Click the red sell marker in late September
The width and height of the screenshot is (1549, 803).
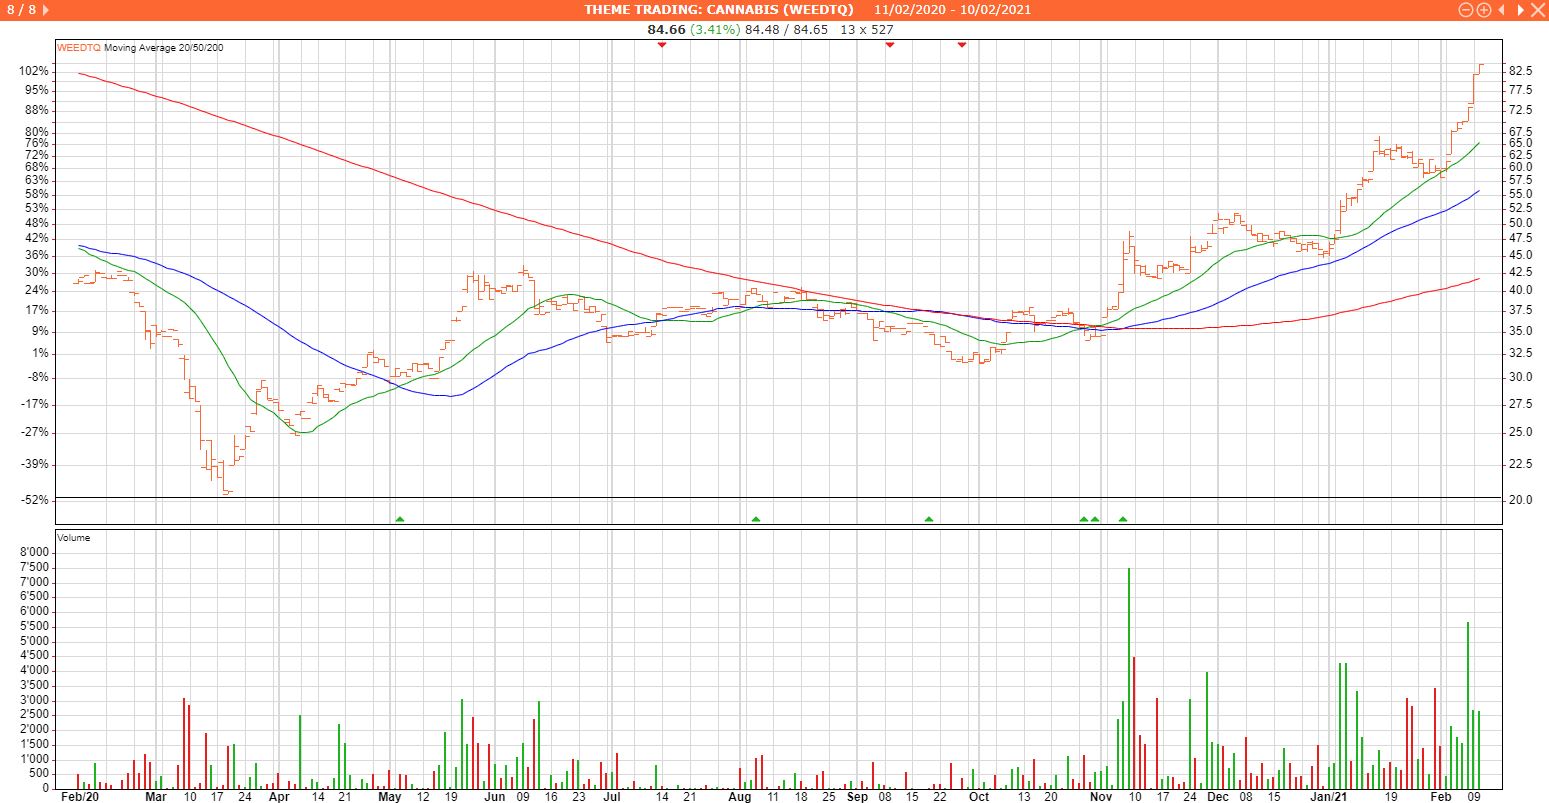[x=962, y=45]
